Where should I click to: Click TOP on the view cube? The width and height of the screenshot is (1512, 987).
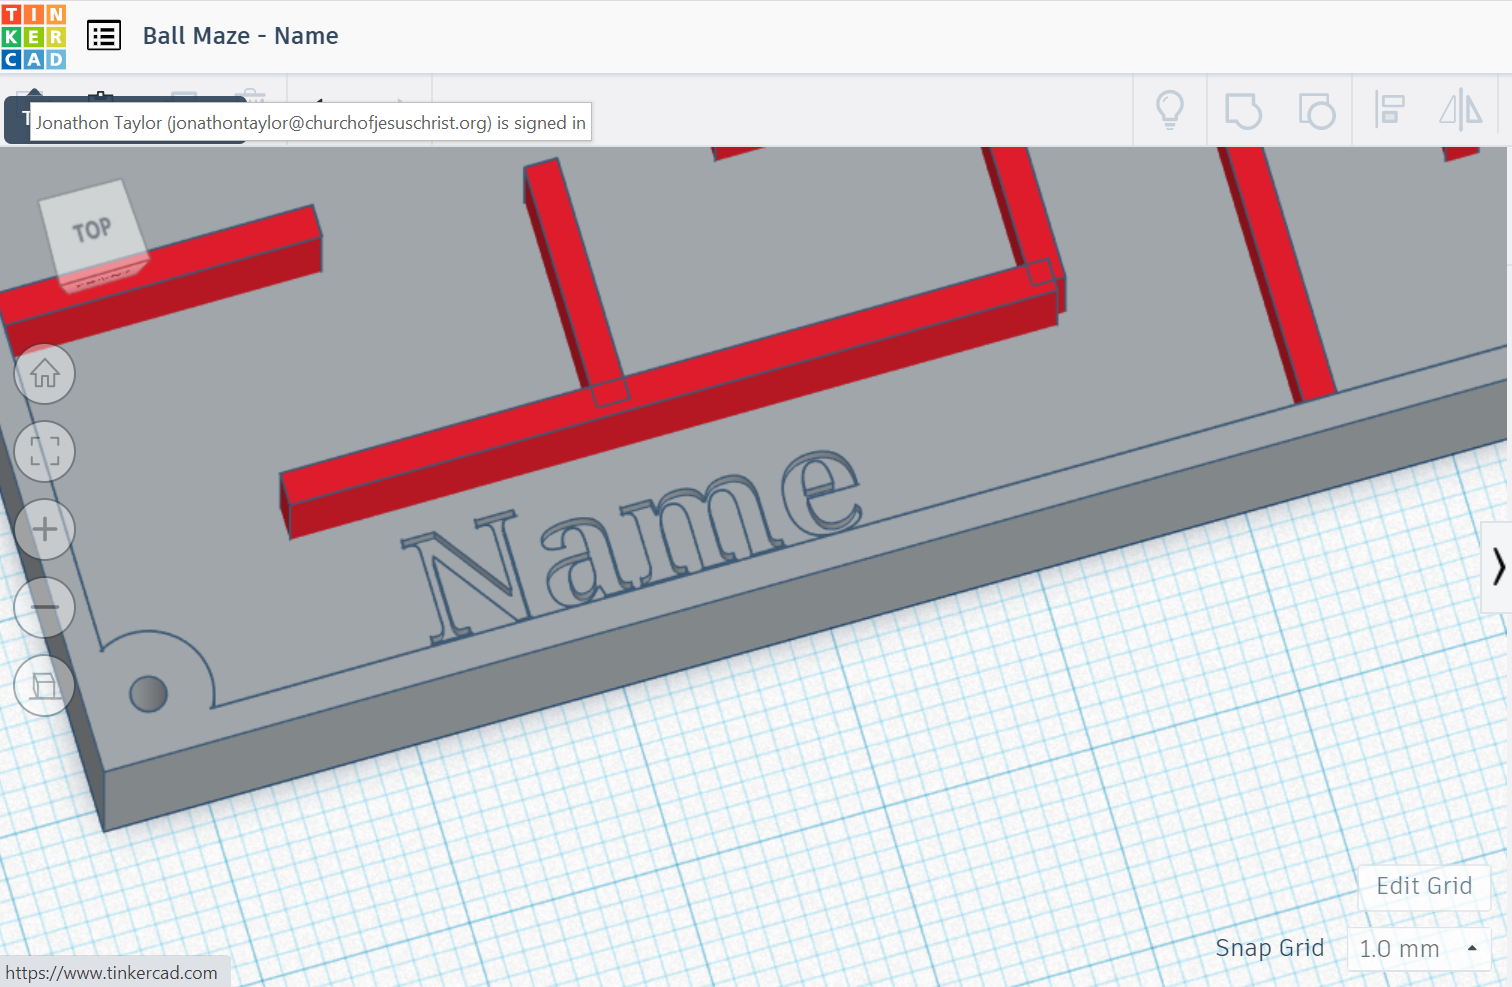[x=91, y=228]
